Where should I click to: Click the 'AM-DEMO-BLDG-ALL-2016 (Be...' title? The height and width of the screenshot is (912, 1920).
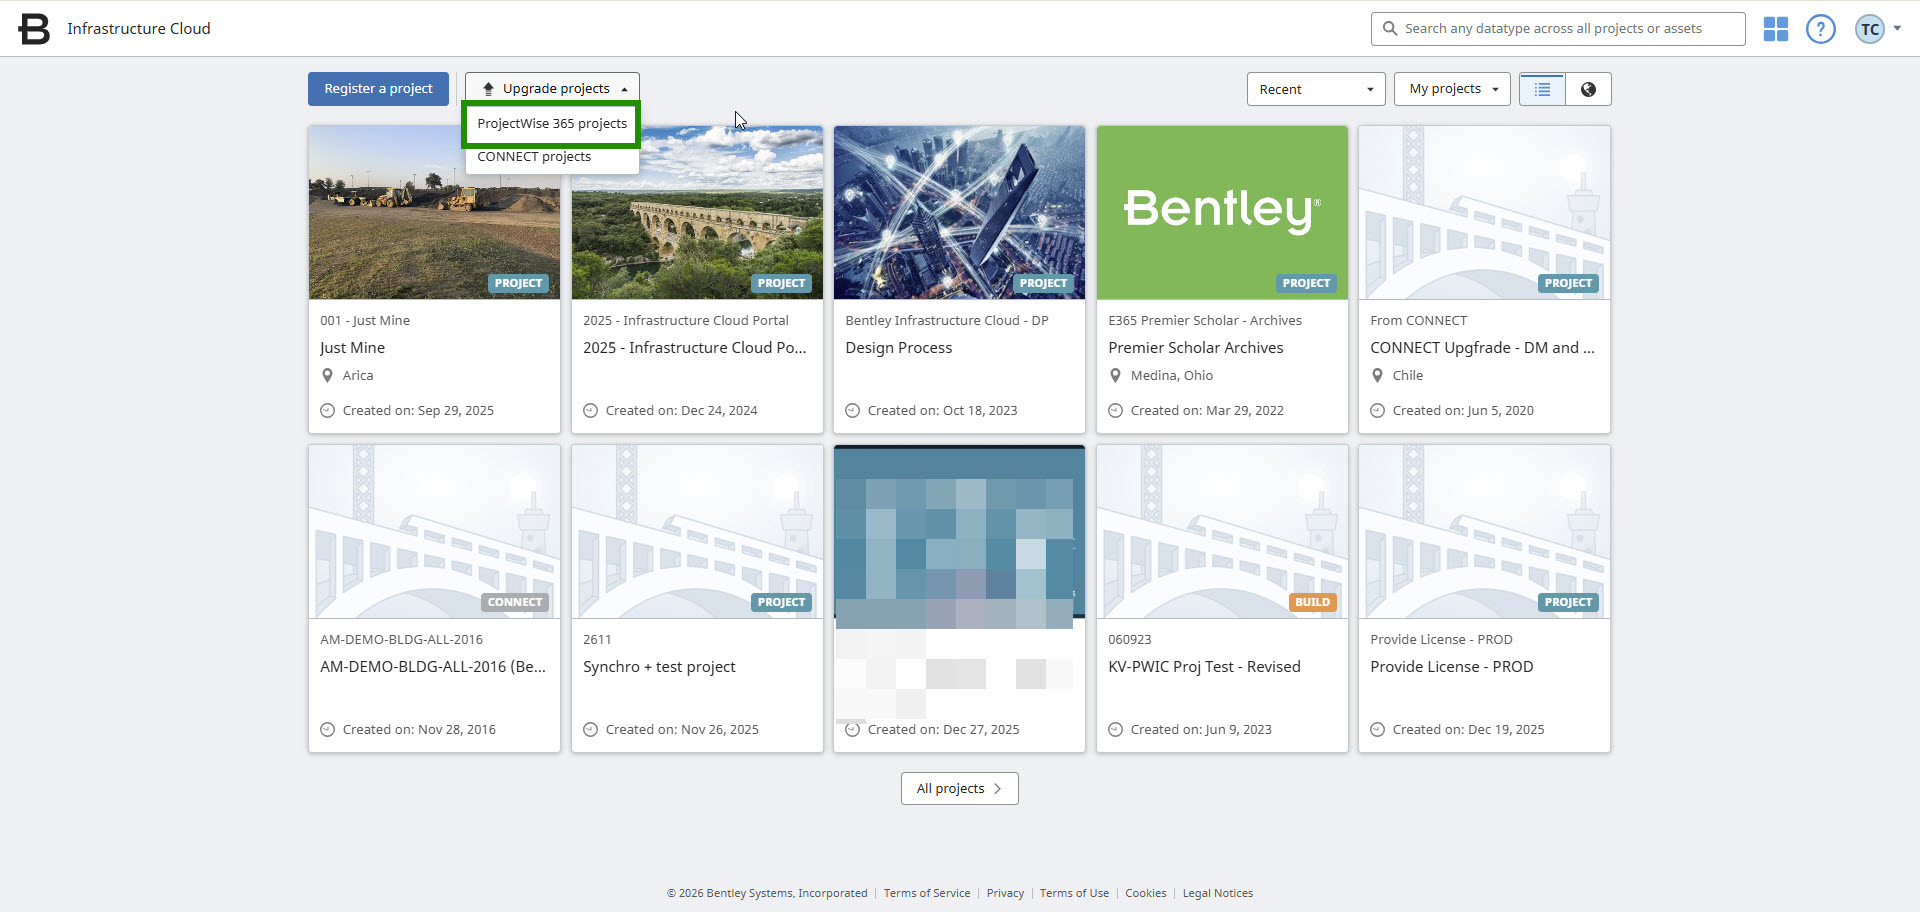[433, 667]
